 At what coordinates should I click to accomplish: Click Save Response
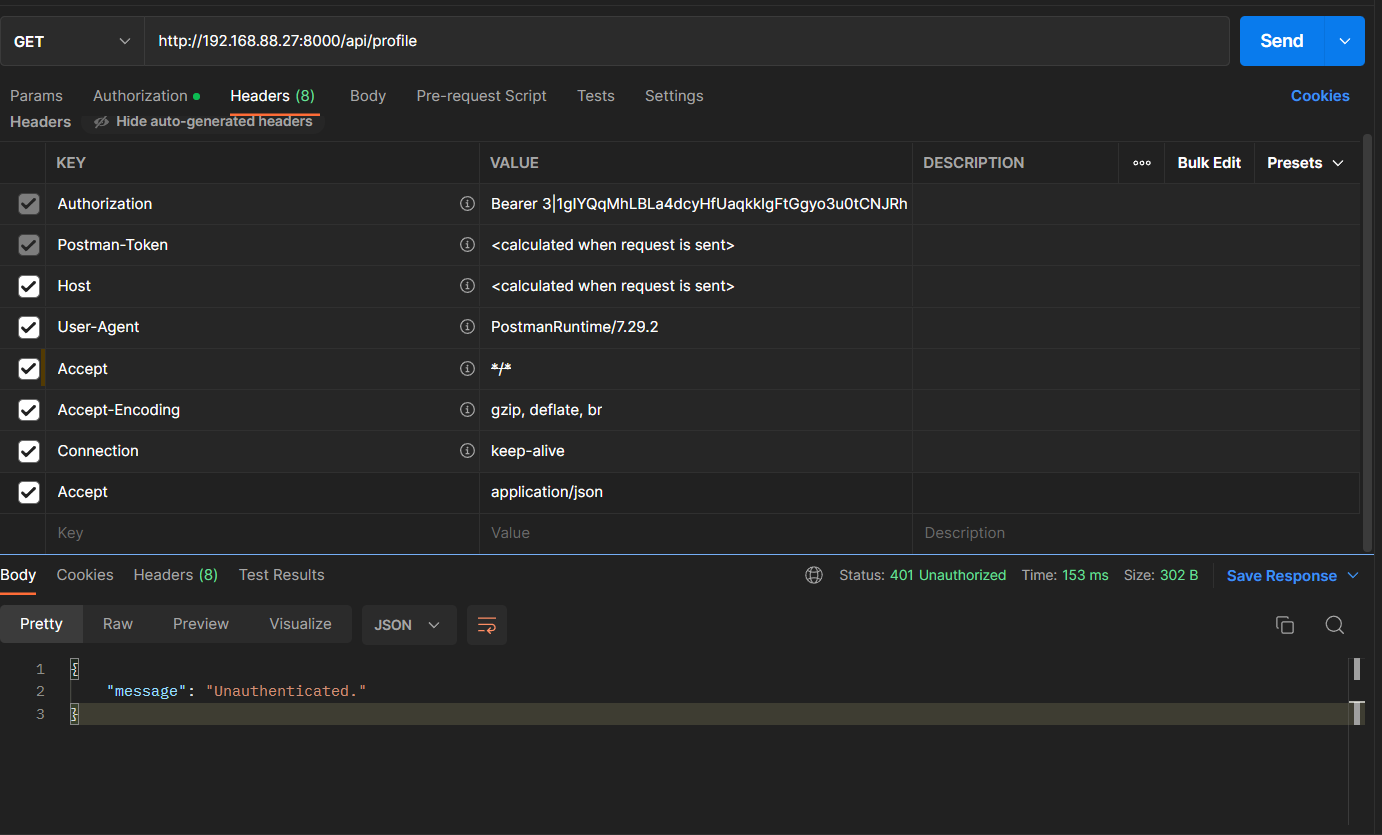(1282, 576)
